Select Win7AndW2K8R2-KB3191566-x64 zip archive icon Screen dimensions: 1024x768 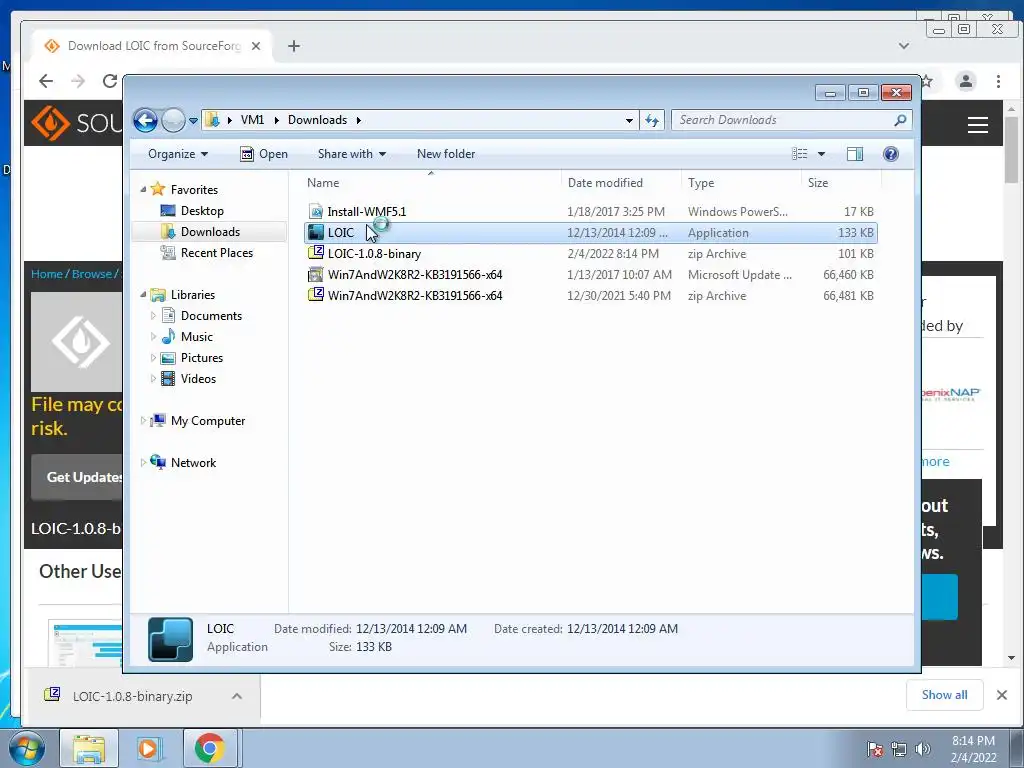[316, 295]
